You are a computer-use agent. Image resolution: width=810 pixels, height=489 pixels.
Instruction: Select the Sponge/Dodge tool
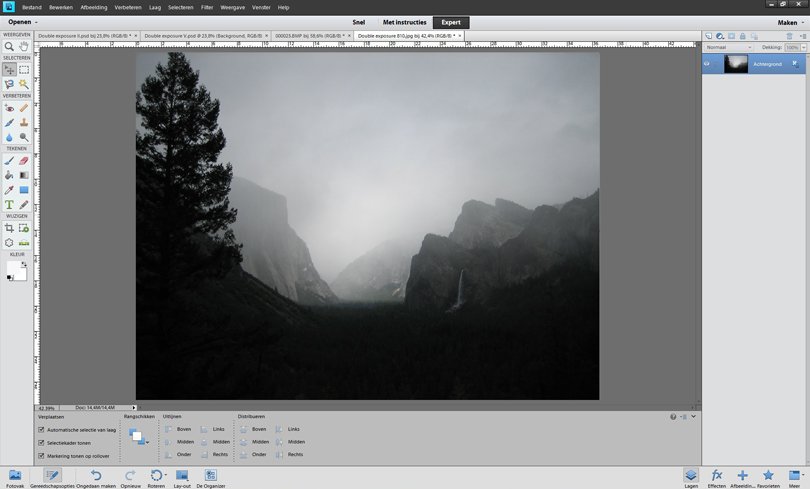tap(24, 137)
